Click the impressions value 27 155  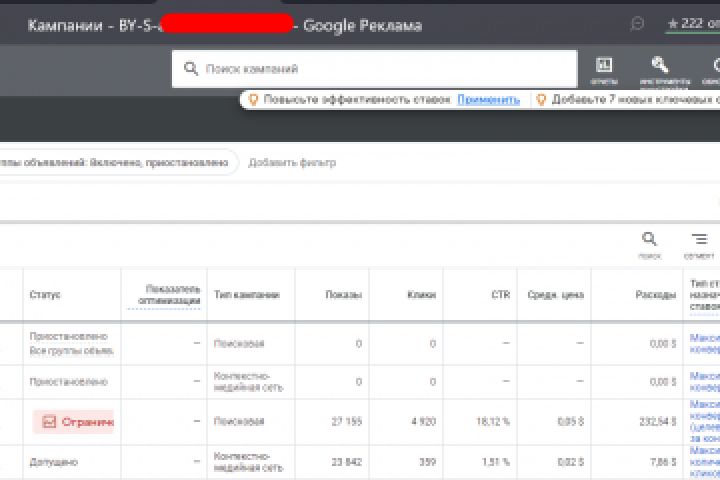click(x=347, y=421)
